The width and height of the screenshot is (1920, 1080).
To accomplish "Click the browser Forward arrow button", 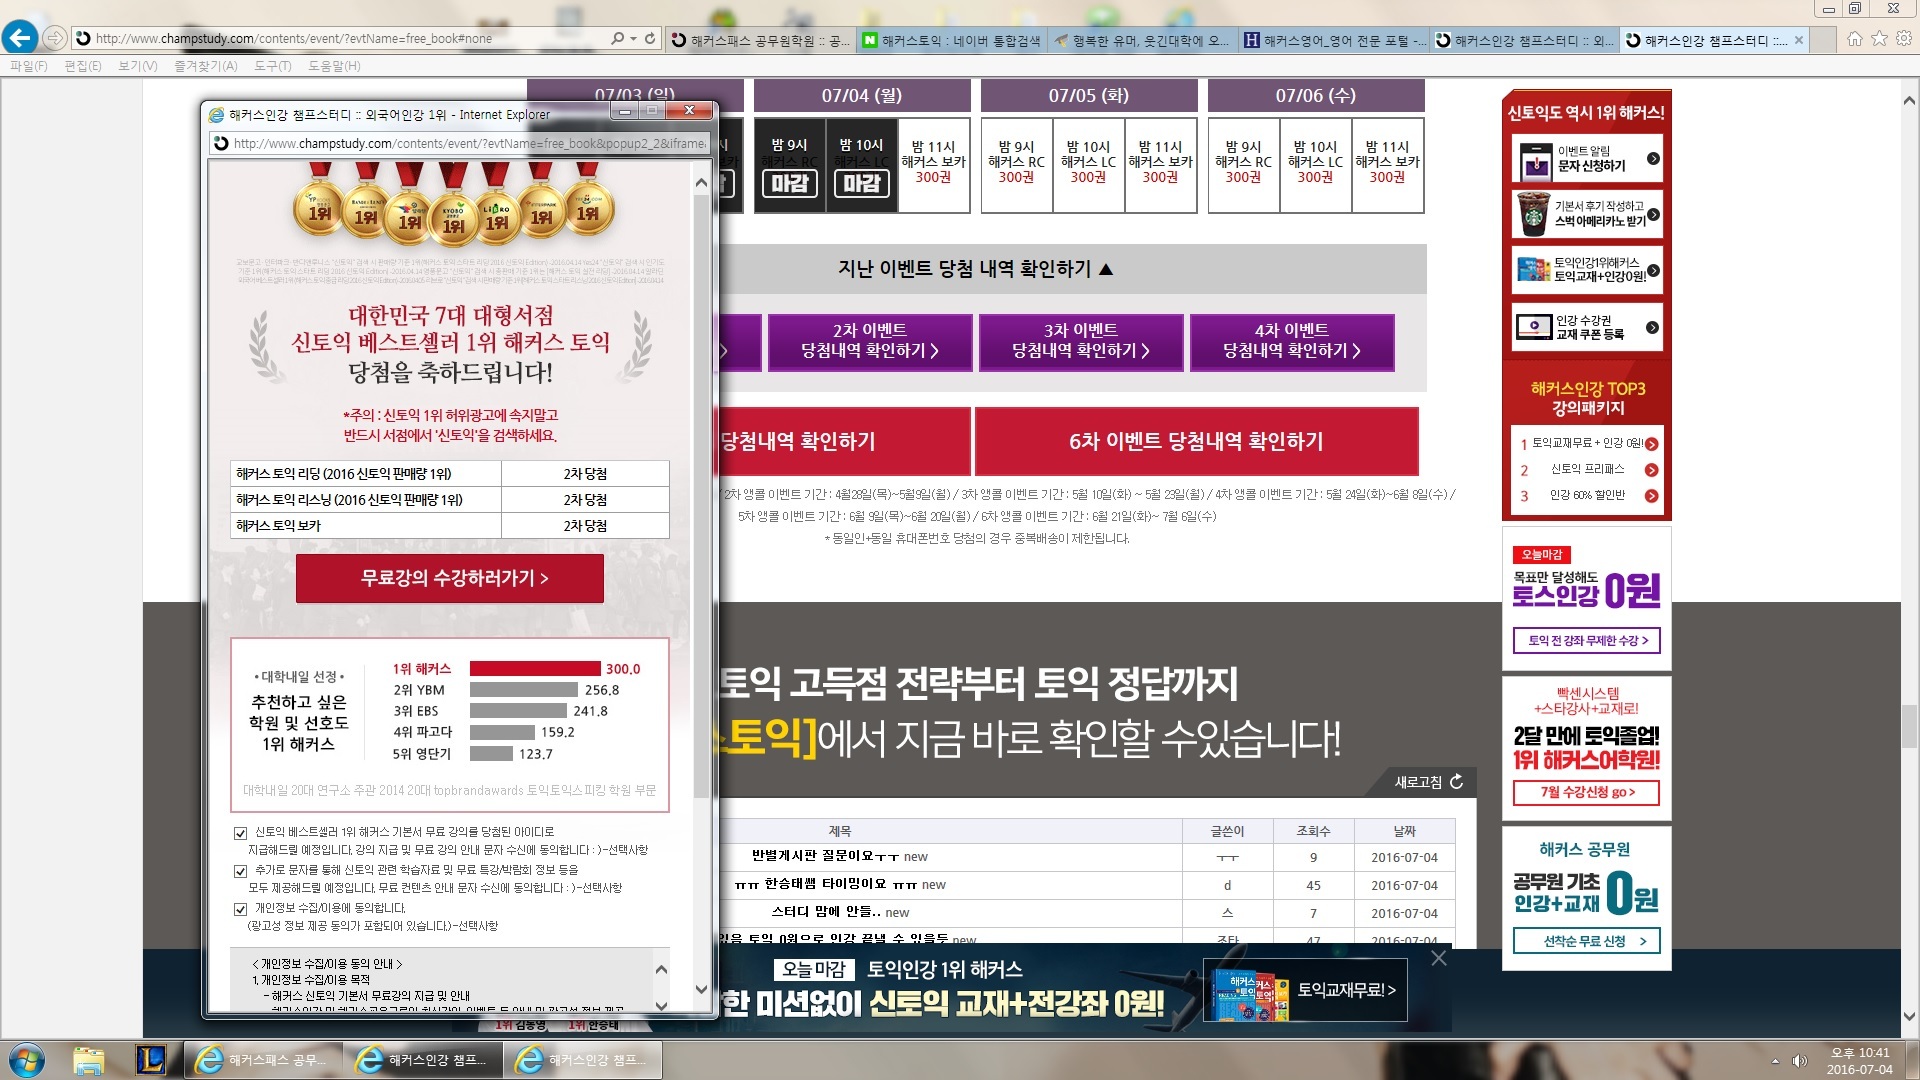I will [55, 38].
